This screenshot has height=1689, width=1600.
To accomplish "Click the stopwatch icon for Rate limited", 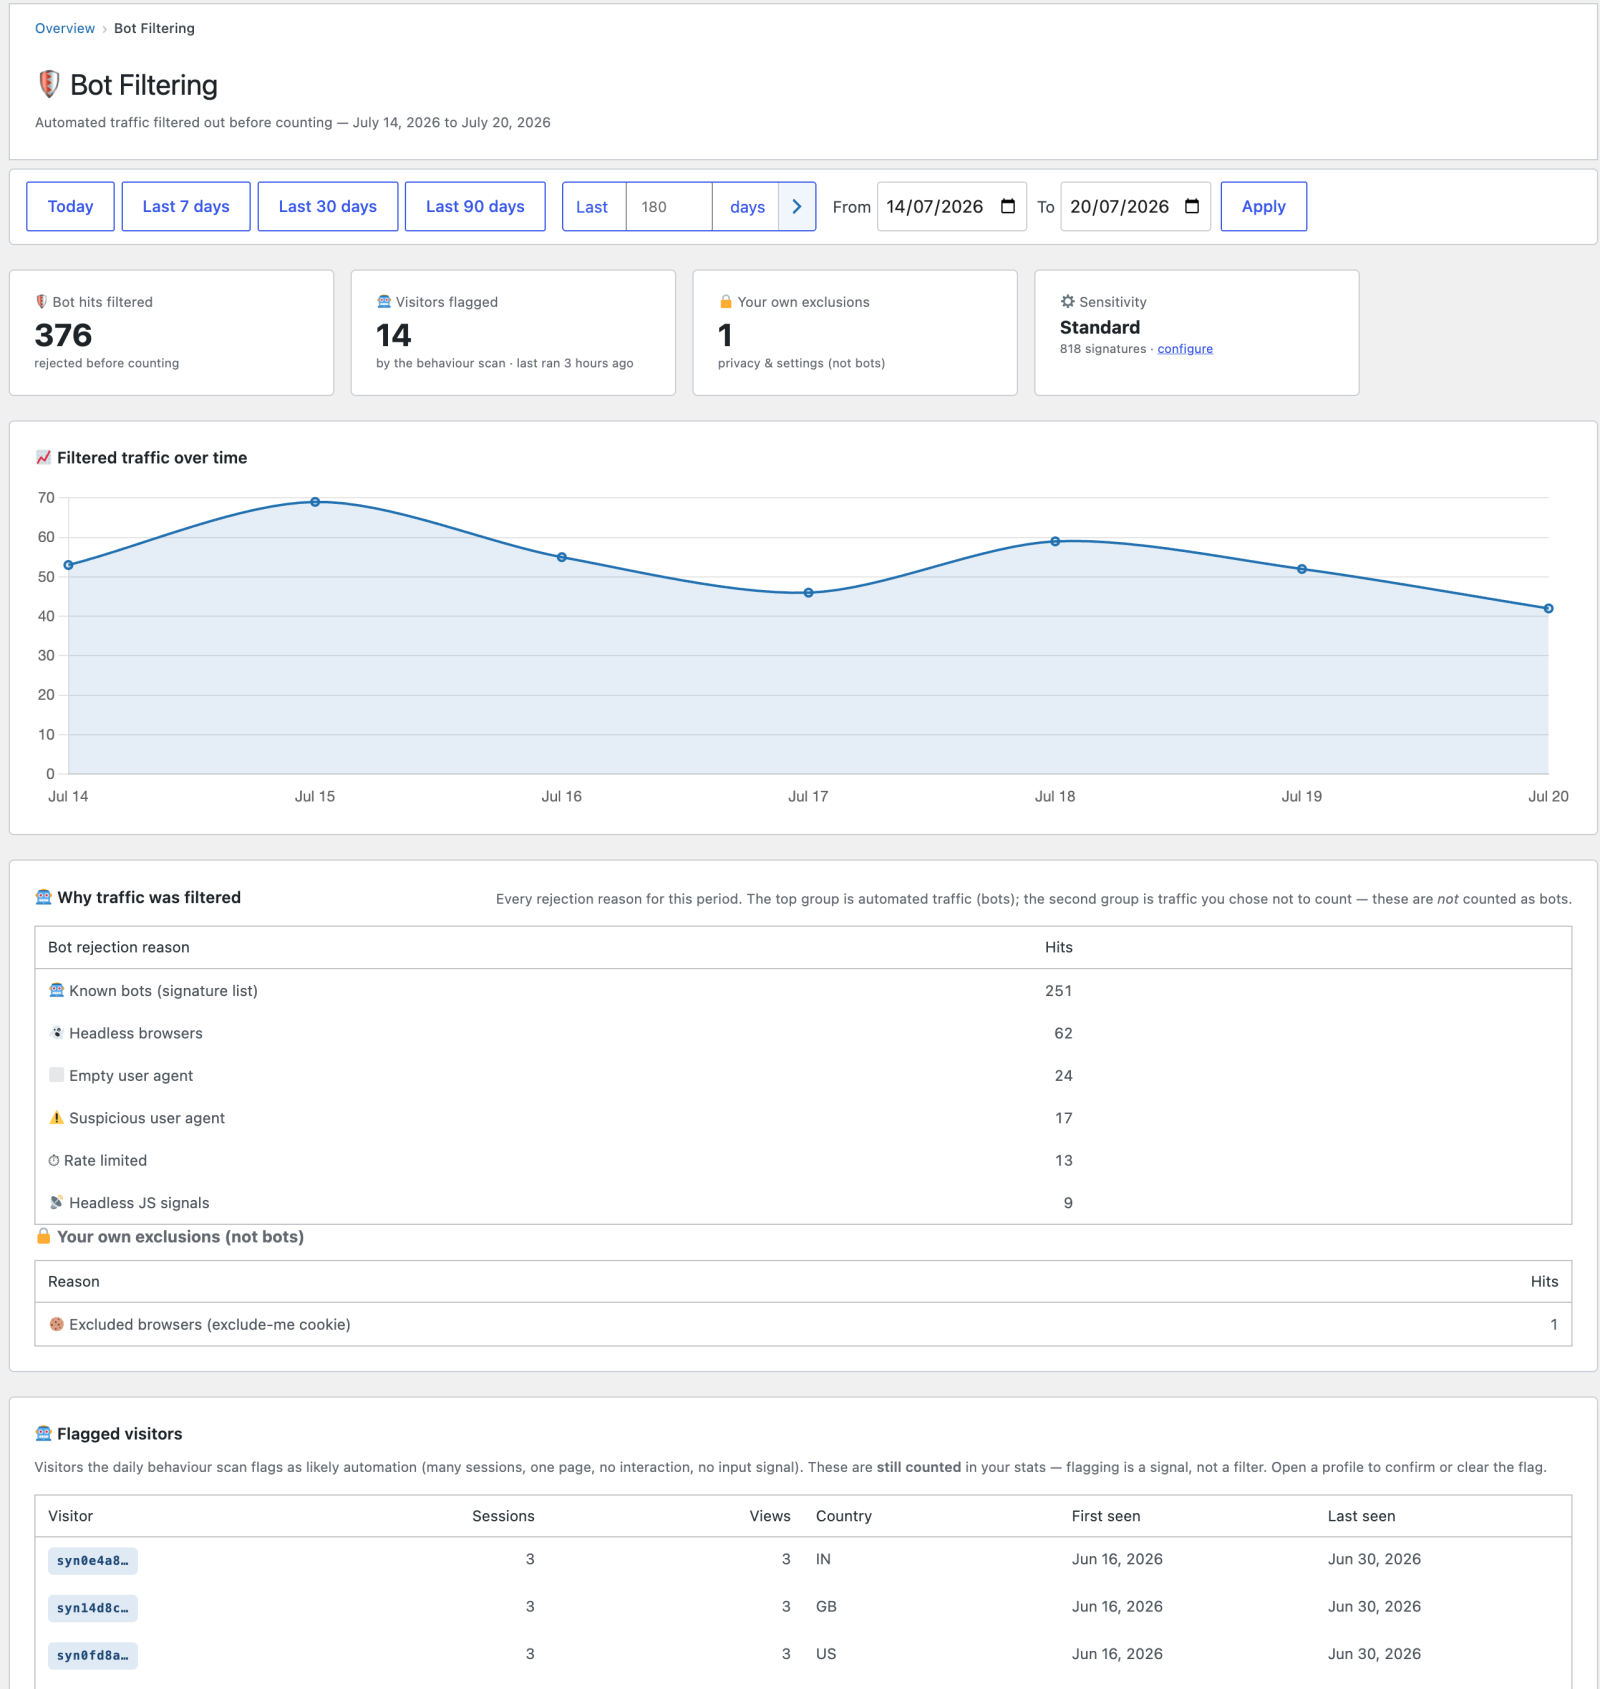I will (54, 1160).
